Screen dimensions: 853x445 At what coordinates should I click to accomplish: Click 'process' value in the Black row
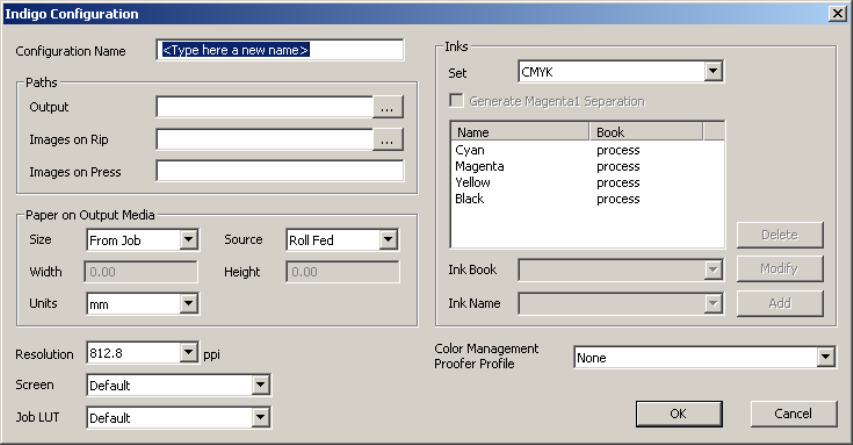(x=618, y=199)
